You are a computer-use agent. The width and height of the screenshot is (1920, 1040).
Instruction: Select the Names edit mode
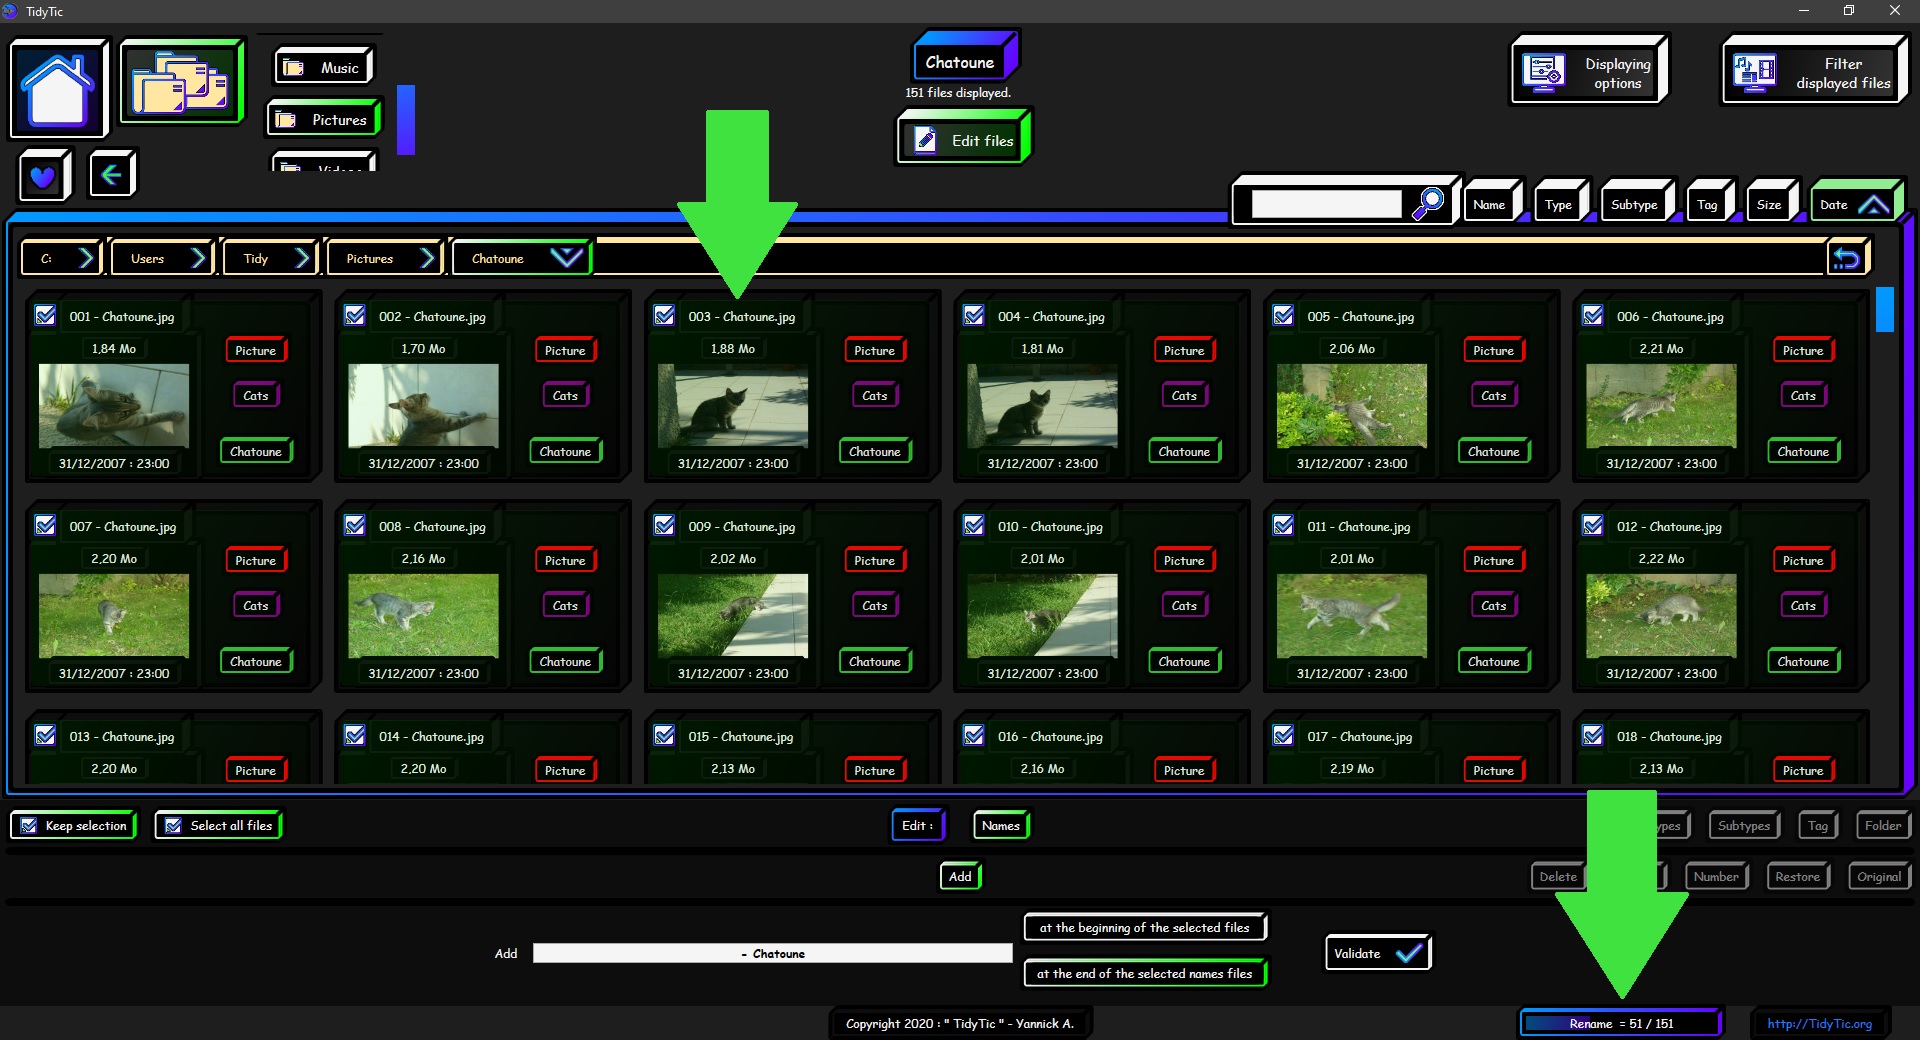point(1001,825)
